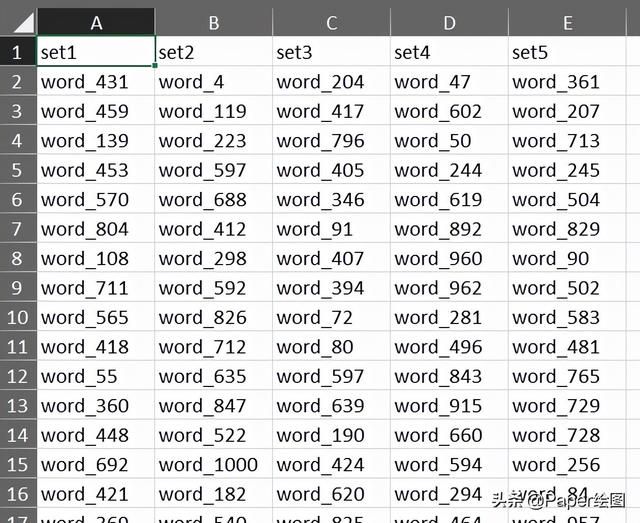Click word_90 cell
The height and width of the screenshot is (523, 640).
pos(567,258)
